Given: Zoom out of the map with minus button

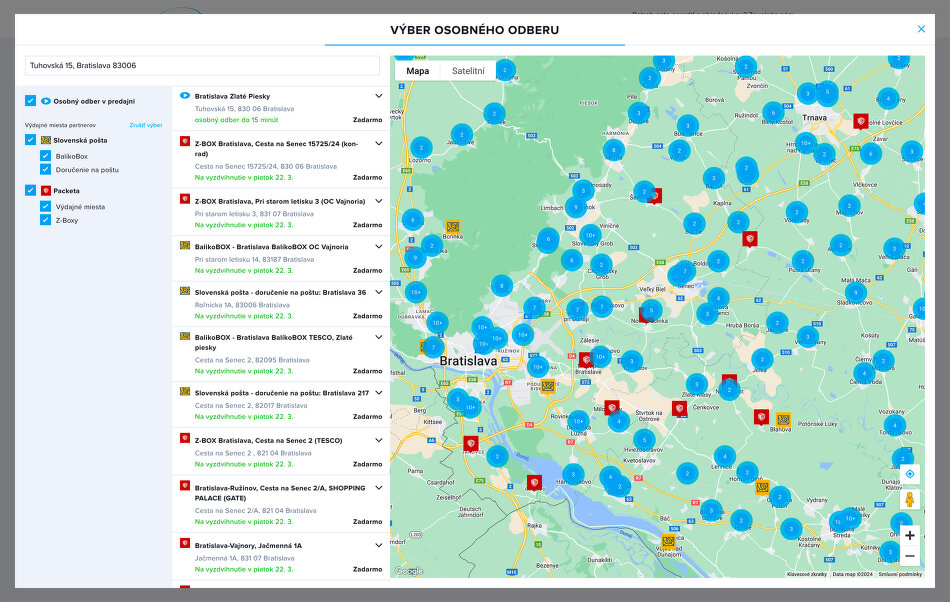Looking at the screenshot, I should tap(908, 556).
